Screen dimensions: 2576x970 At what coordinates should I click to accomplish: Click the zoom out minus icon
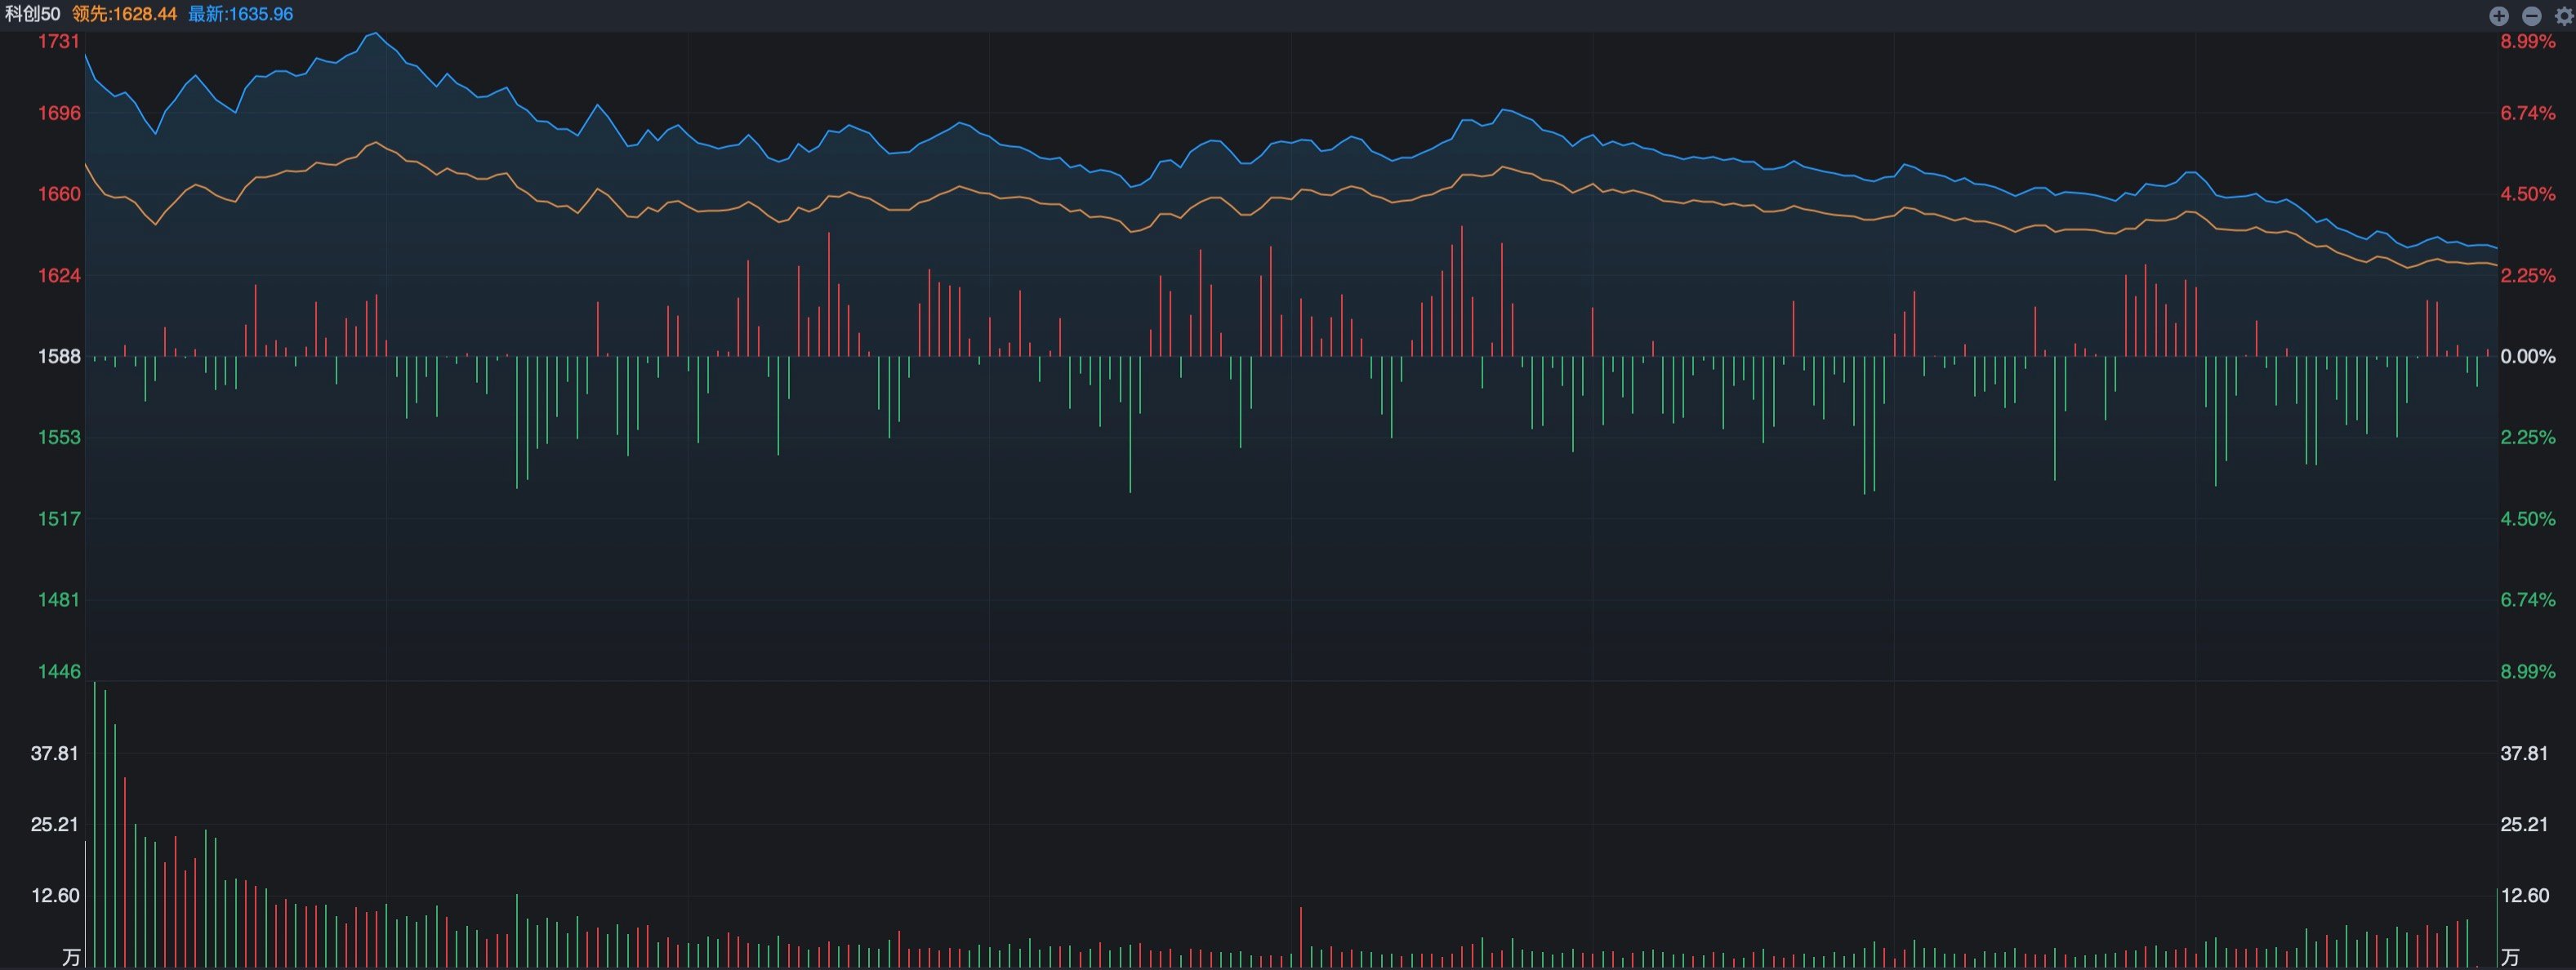click(2531, 15)
